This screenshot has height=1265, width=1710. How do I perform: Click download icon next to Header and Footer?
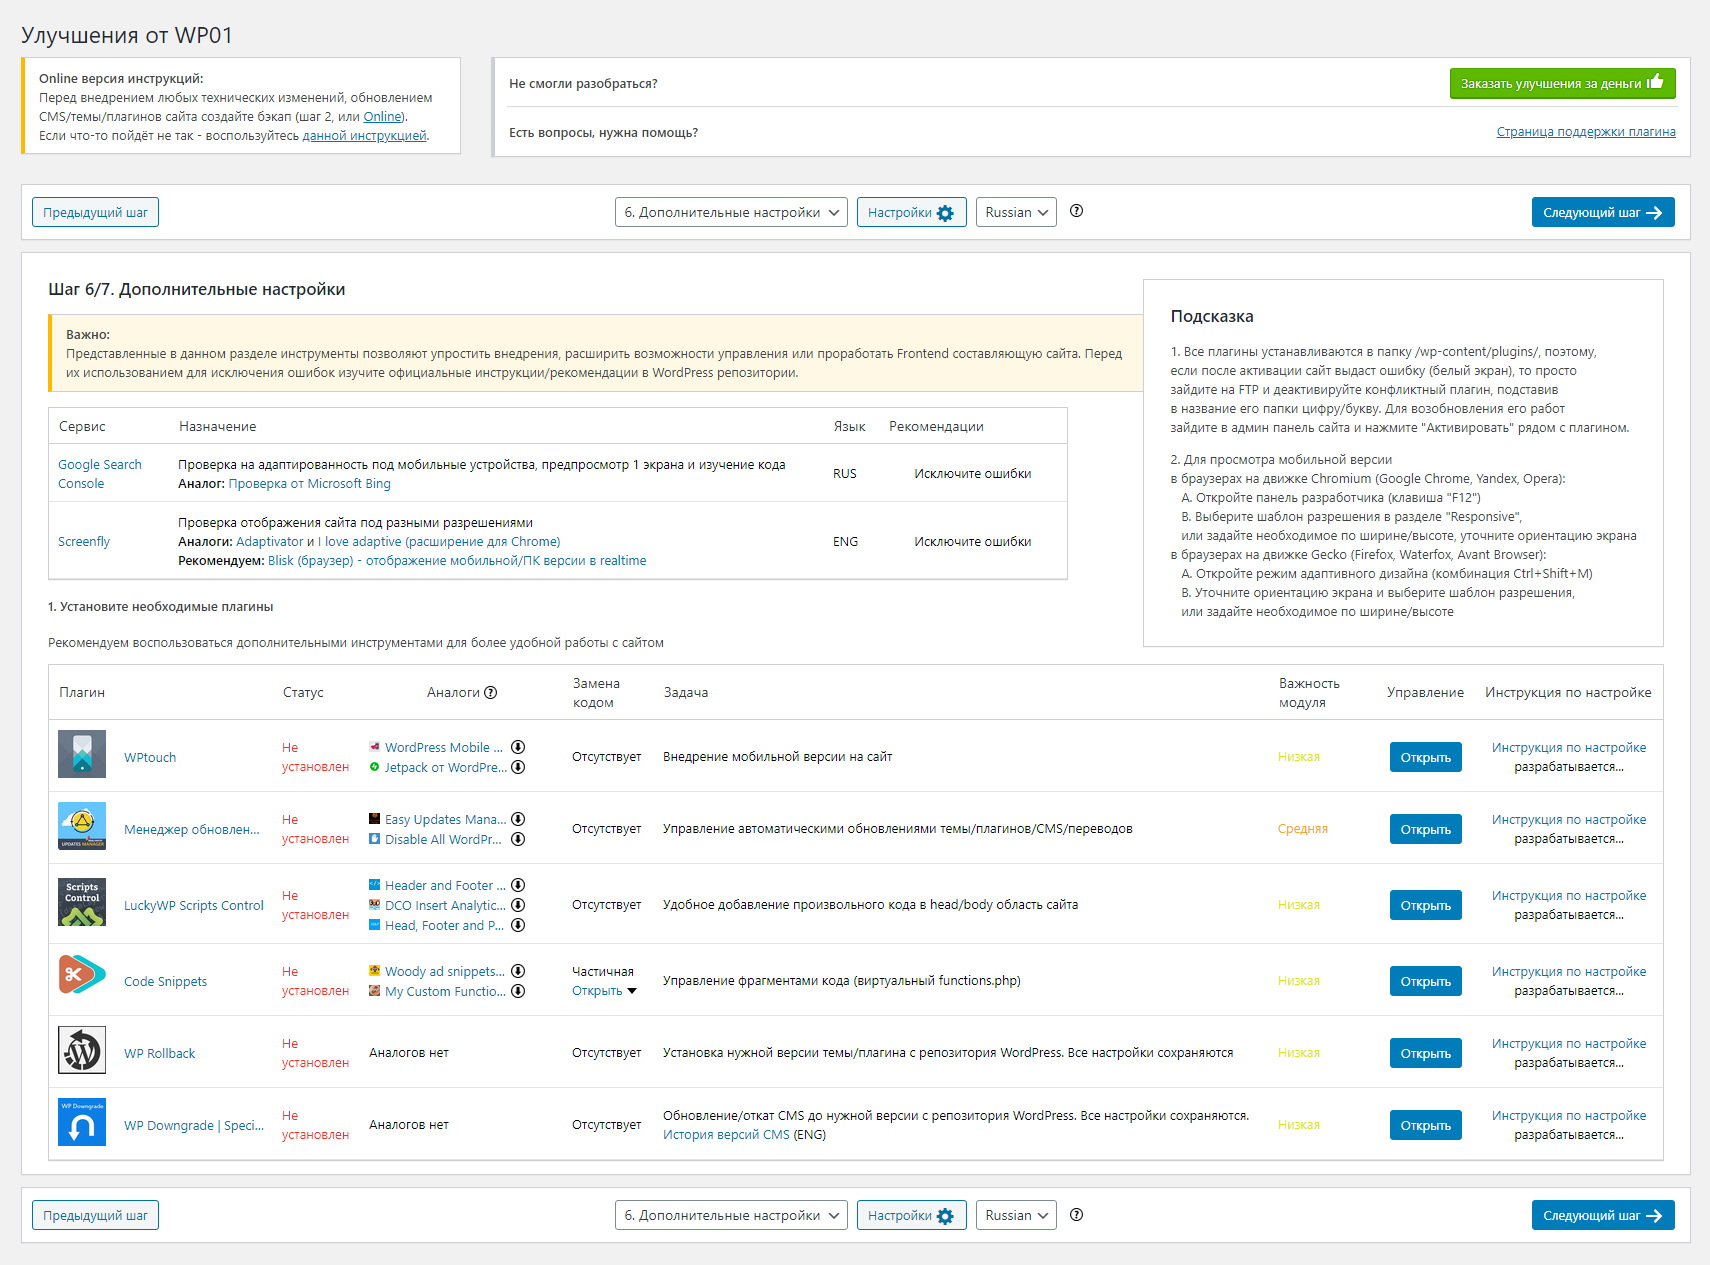518,885
